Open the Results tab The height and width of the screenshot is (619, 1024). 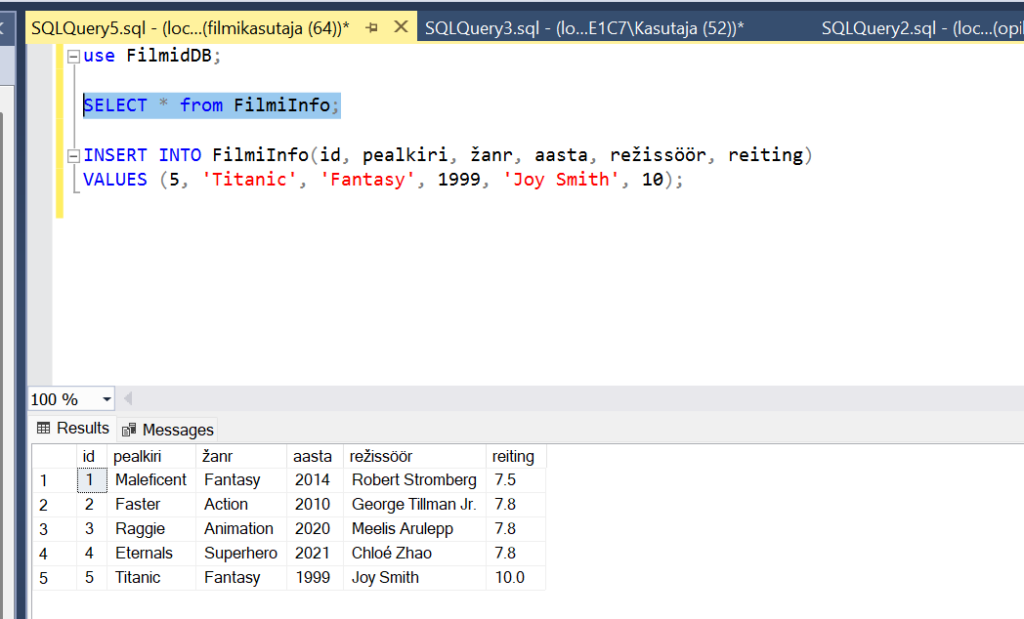[x=73, y=428]
